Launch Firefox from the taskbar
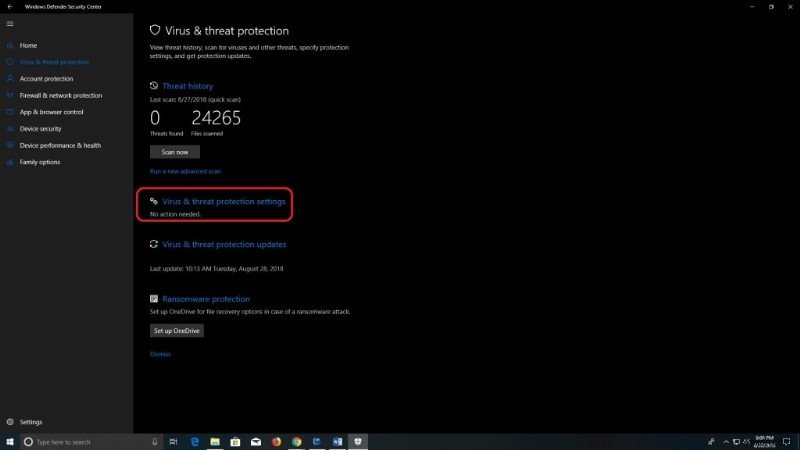Image resolution: width=800 pixels, height=450 pixels. tap(276, 442)
